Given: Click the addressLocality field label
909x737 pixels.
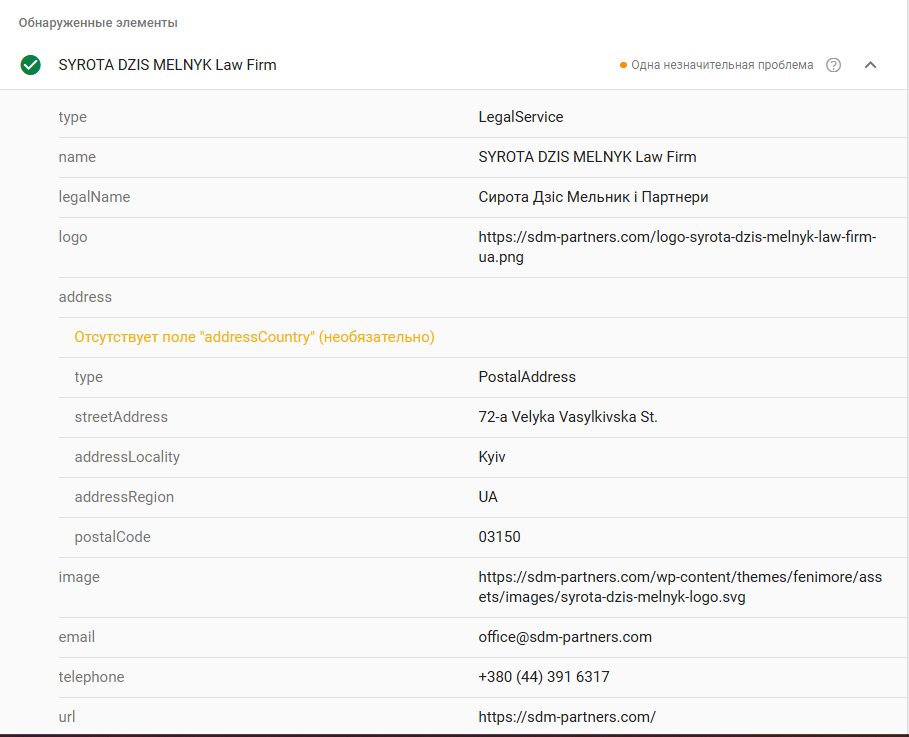Looking at the screenshot, I should pyautogui.click(x=127, y=457).
